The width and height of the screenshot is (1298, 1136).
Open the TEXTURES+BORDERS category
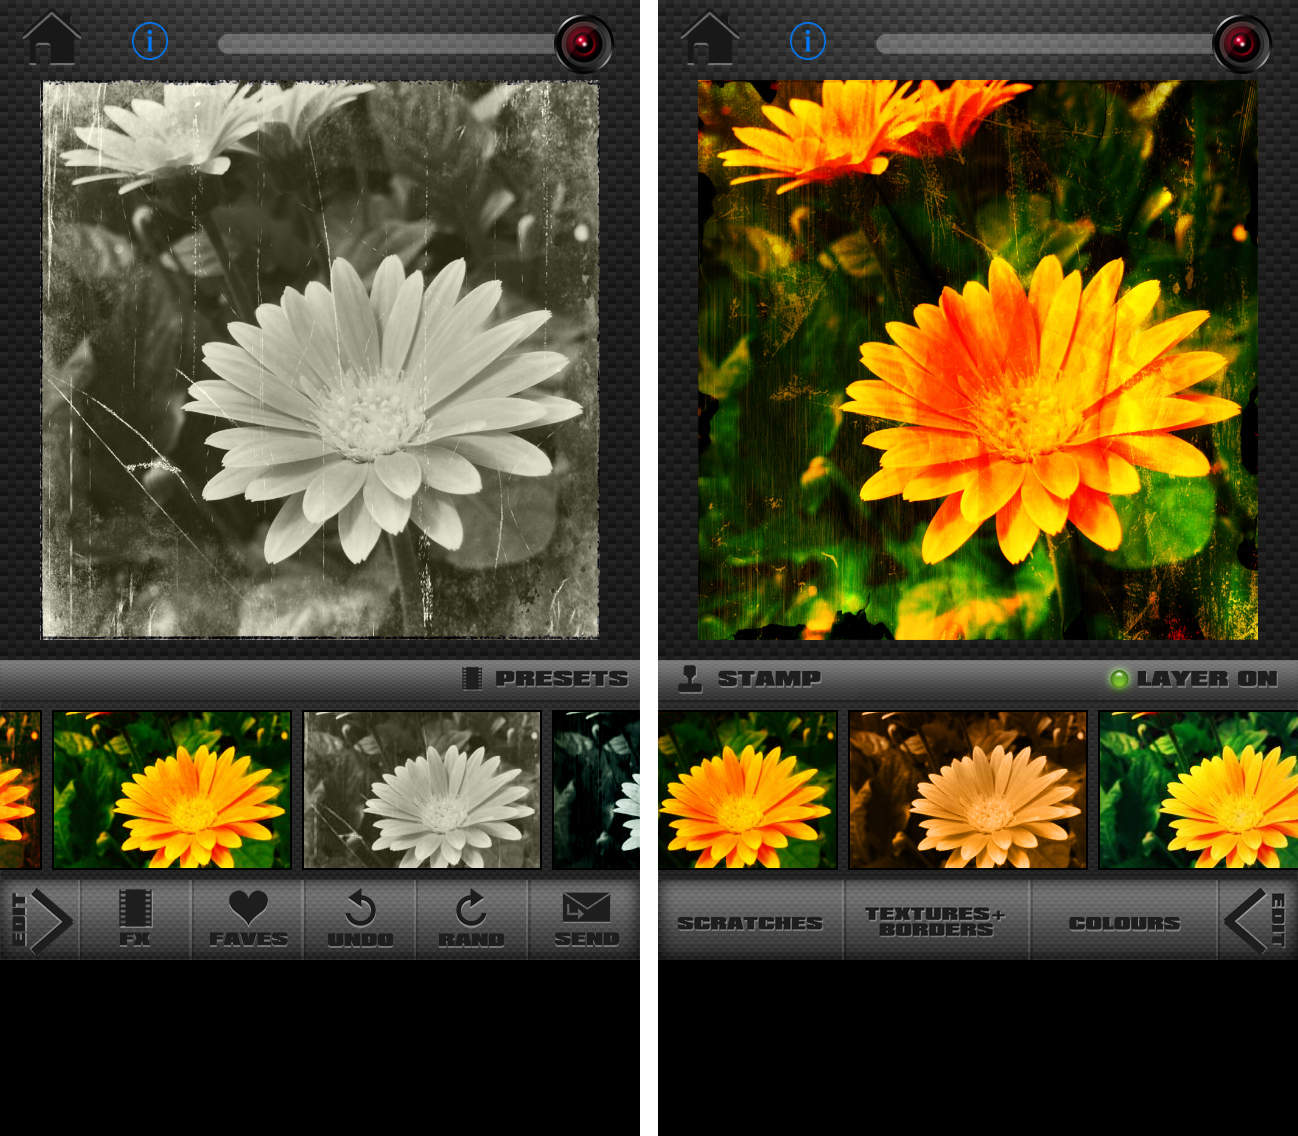pyautogui.click(x=936, y=920)
